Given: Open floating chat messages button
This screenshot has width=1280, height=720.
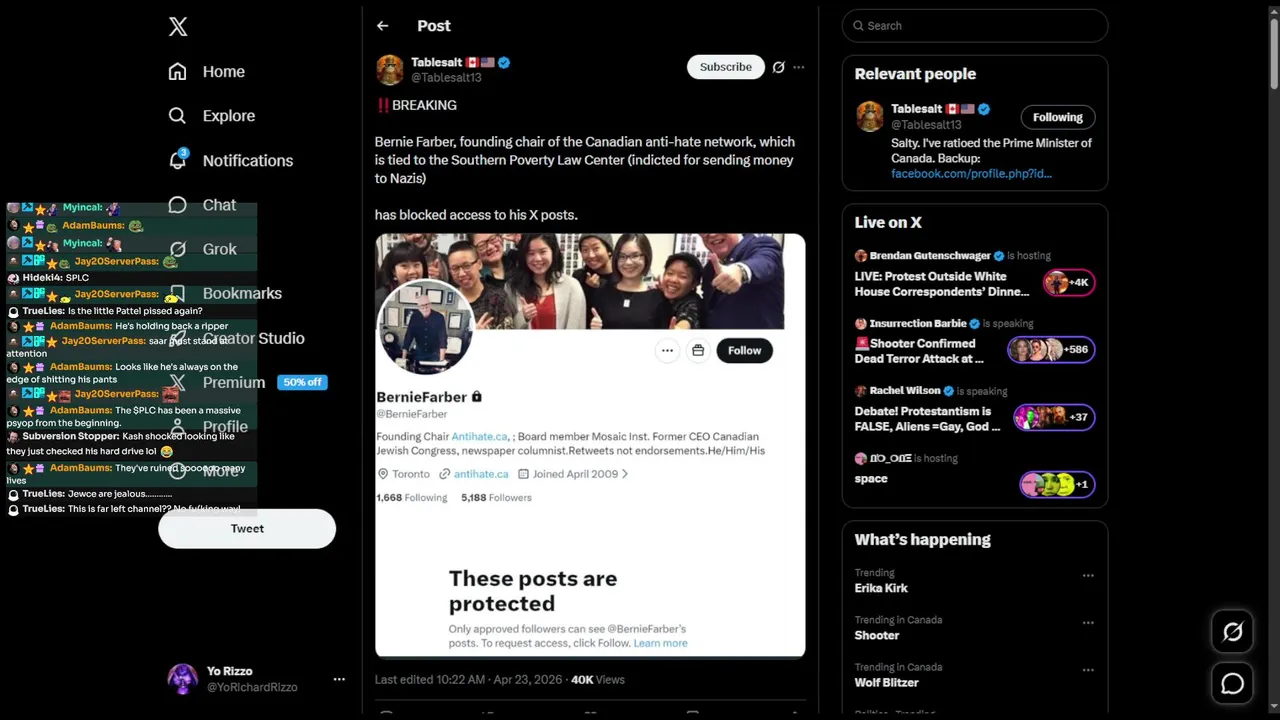Looking at the screenshot, I should coord(1232,683).
